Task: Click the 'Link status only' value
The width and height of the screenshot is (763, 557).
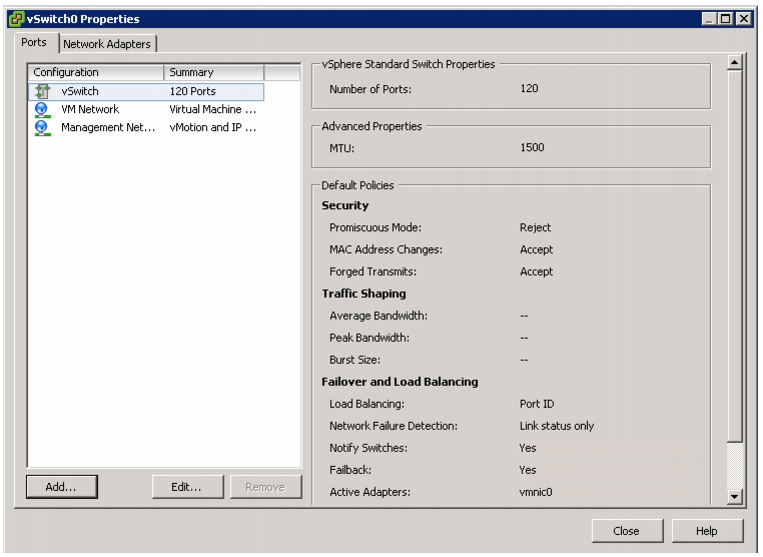Action: (x=557, y=426)
